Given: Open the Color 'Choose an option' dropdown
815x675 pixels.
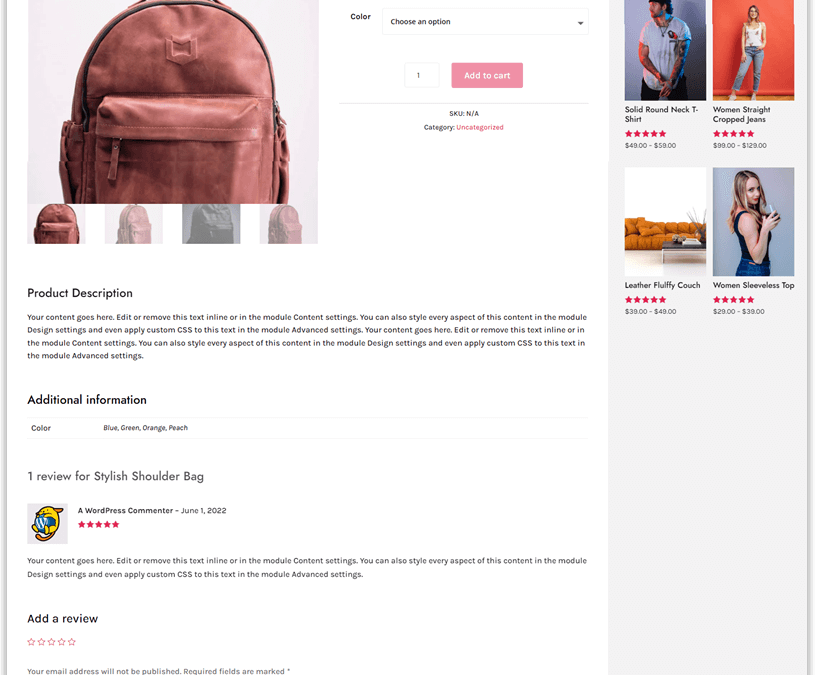Looking at the screenshot, I should (x=485, y=22).
